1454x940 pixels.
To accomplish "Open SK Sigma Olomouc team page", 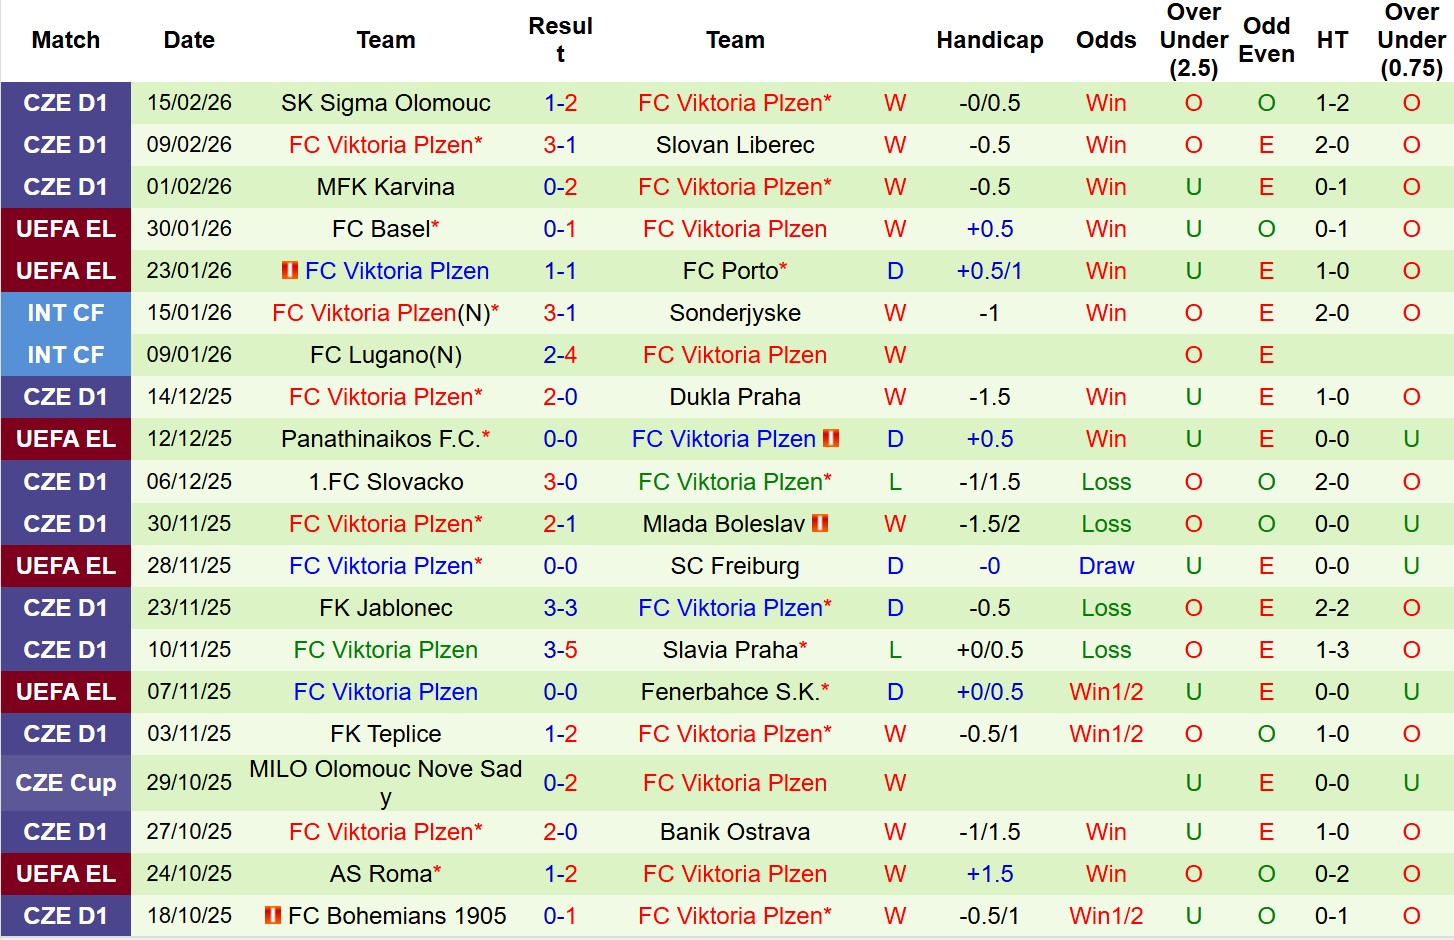I will click(385, 103).
